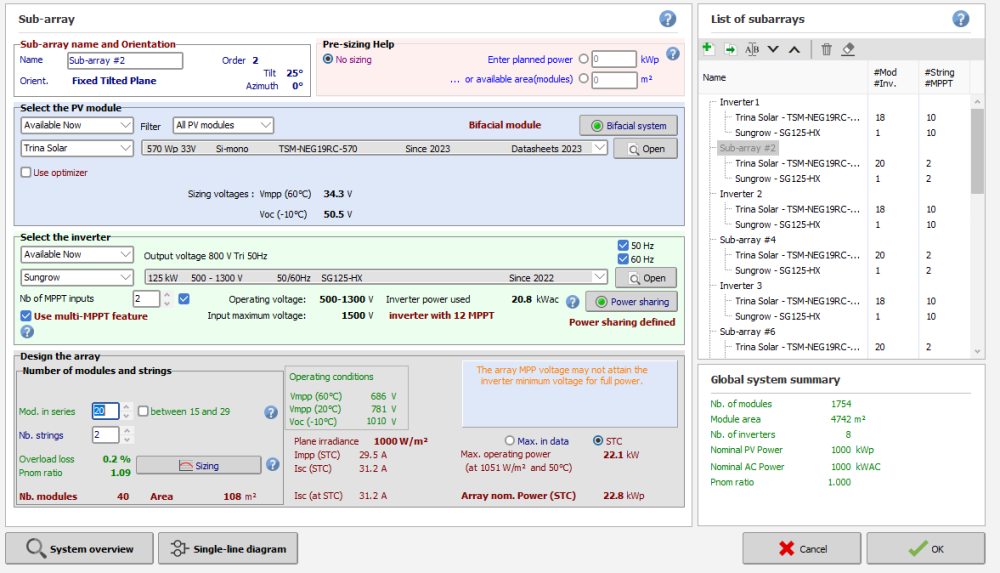
Task: Uncheck the 60 Hz frequency checkbox
Action: (x=624, y=260)
